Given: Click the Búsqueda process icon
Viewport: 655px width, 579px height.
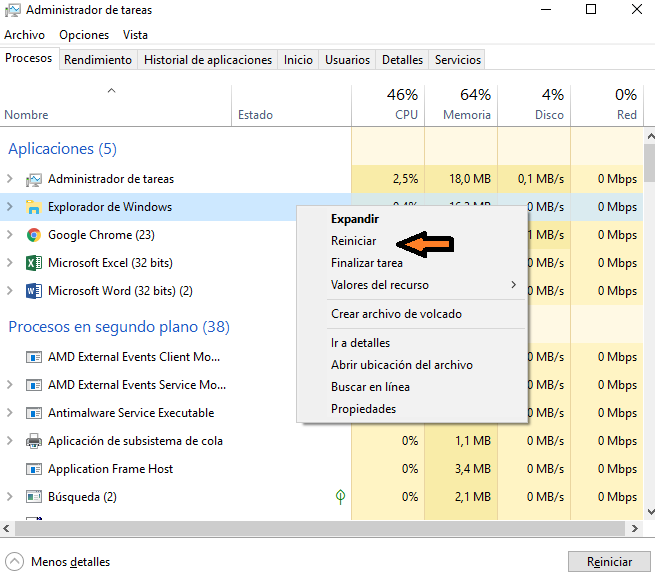Looking at the screenshot, I should tap(33, 497).
